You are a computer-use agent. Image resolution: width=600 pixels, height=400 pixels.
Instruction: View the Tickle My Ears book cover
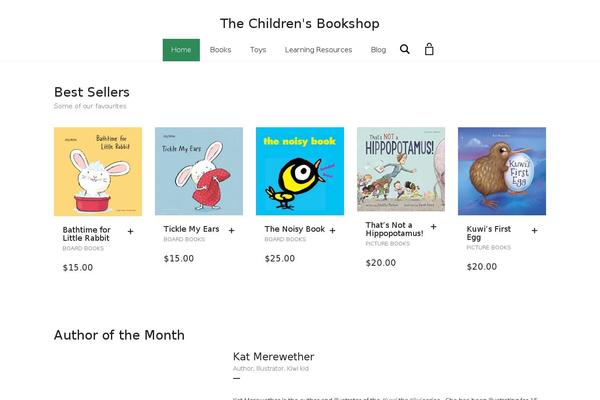[x=199, y=171]
